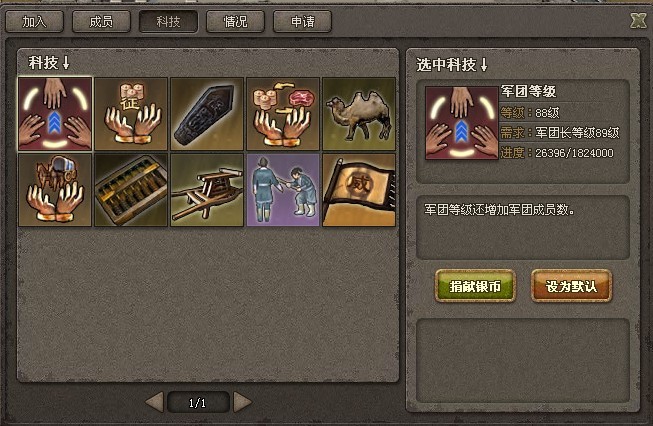Go to next page arrow

242,402
